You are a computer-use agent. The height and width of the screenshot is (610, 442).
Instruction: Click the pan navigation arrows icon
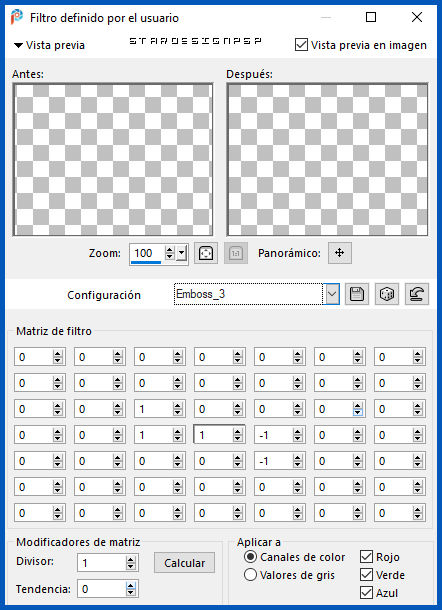pos(340,253)
